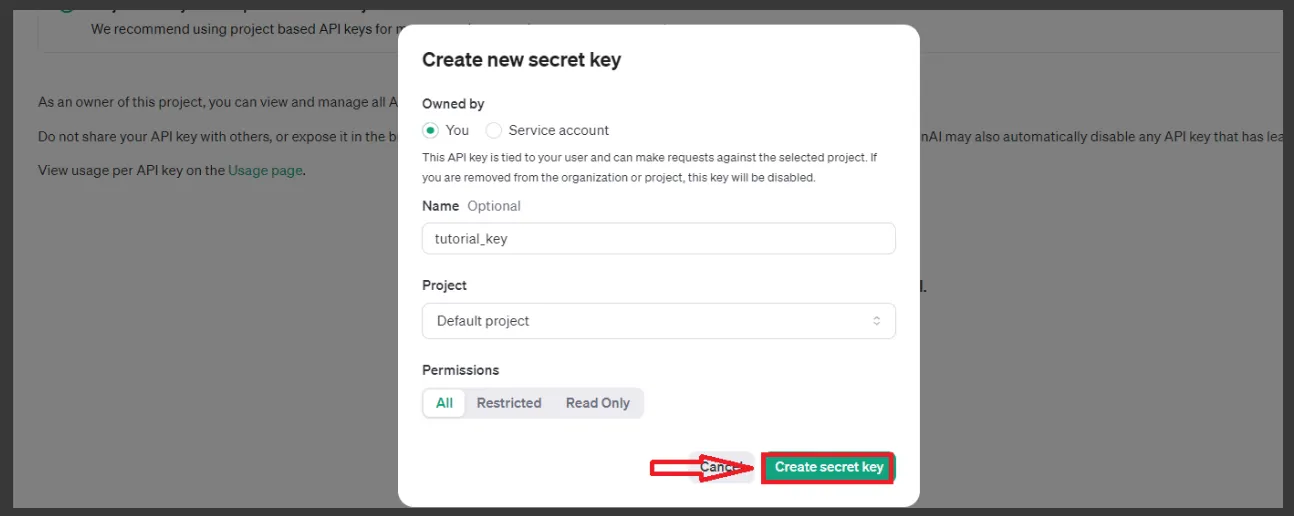
Task: Select the "Service account" radio option
Action: (494, 130)
